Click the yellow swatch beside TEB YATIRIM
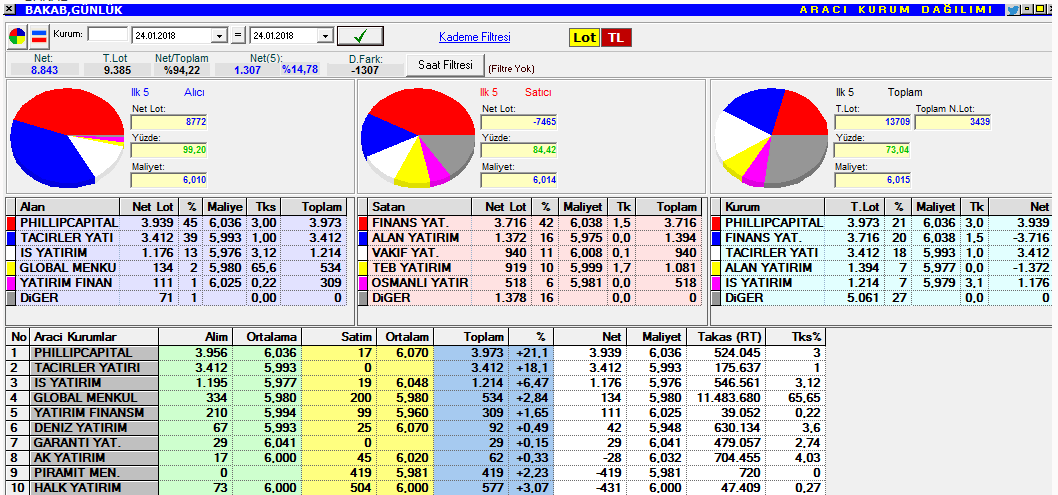This screenshot has width=1058, height=495. click(x=364, y=268)
